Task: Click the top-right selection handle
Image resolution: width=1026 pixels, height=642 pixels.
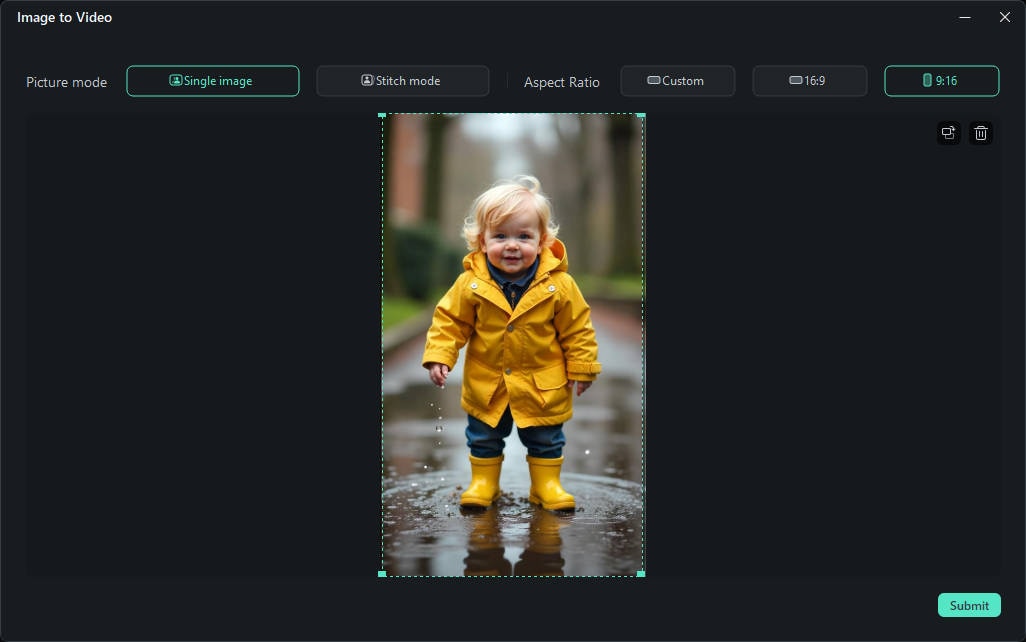Action: pyautogui.click(x=643, y=115)
